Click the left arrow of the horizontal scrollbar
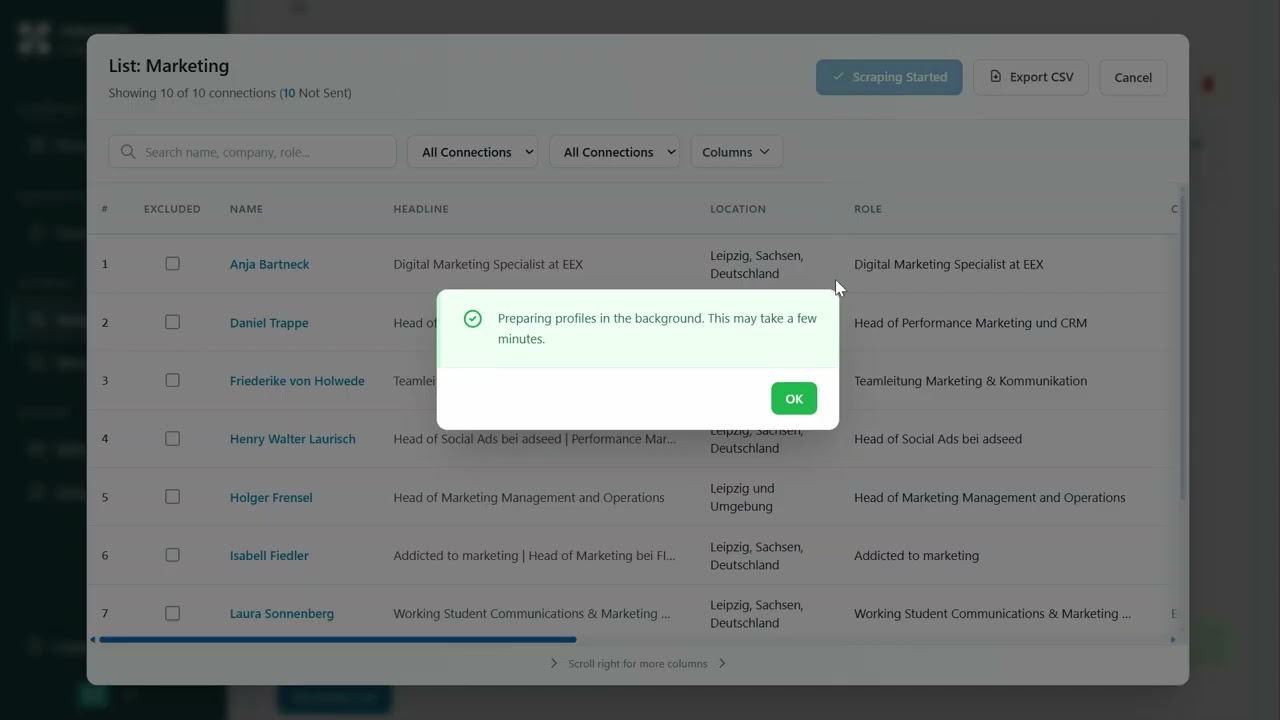The width and height of the screenshot is (1280, 720). click(x=93, y=639)
